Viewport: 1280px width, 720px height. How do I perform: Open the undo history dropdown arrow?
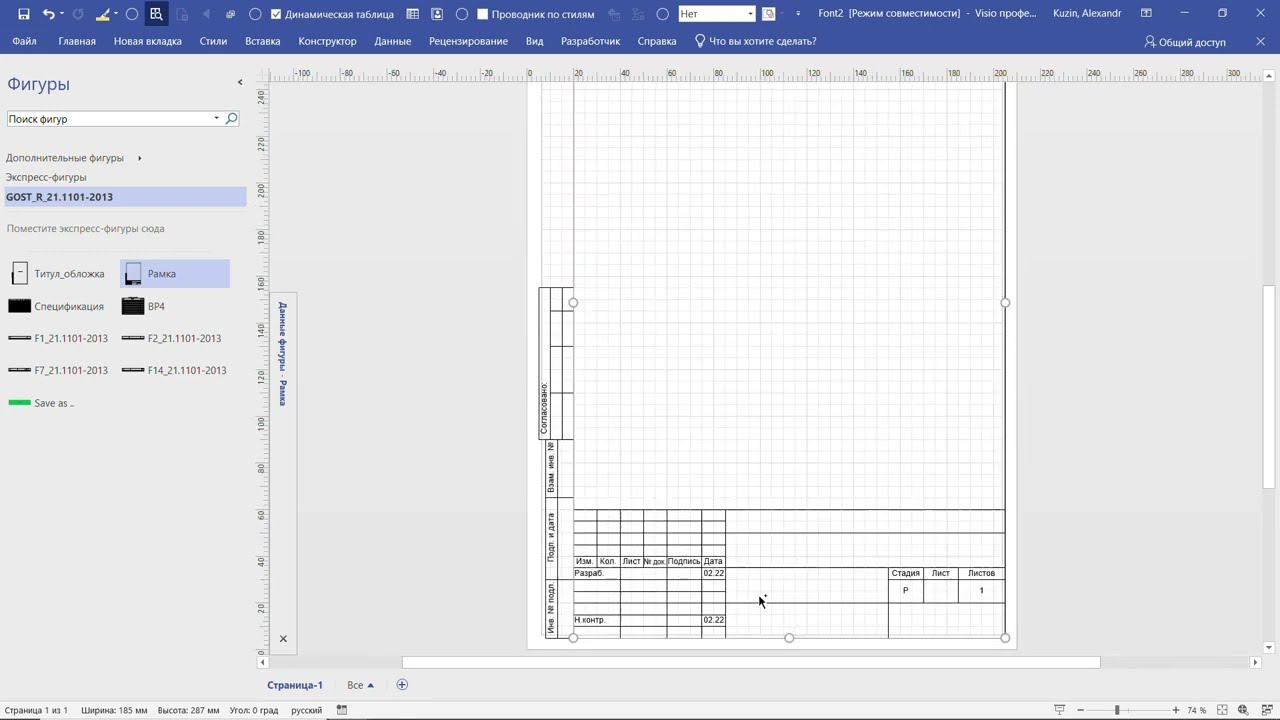(x=62, y=14)
